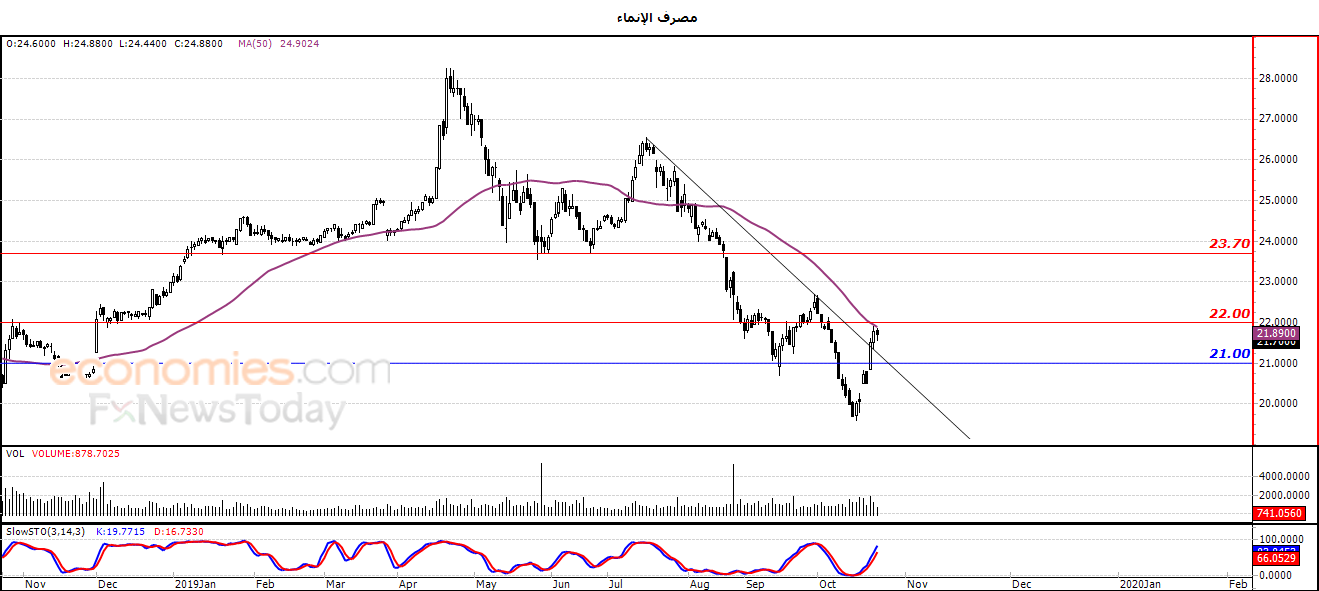Click the May date axis label
The width and height of the screenshot is (1319, 591).
(x=486, y=583)
